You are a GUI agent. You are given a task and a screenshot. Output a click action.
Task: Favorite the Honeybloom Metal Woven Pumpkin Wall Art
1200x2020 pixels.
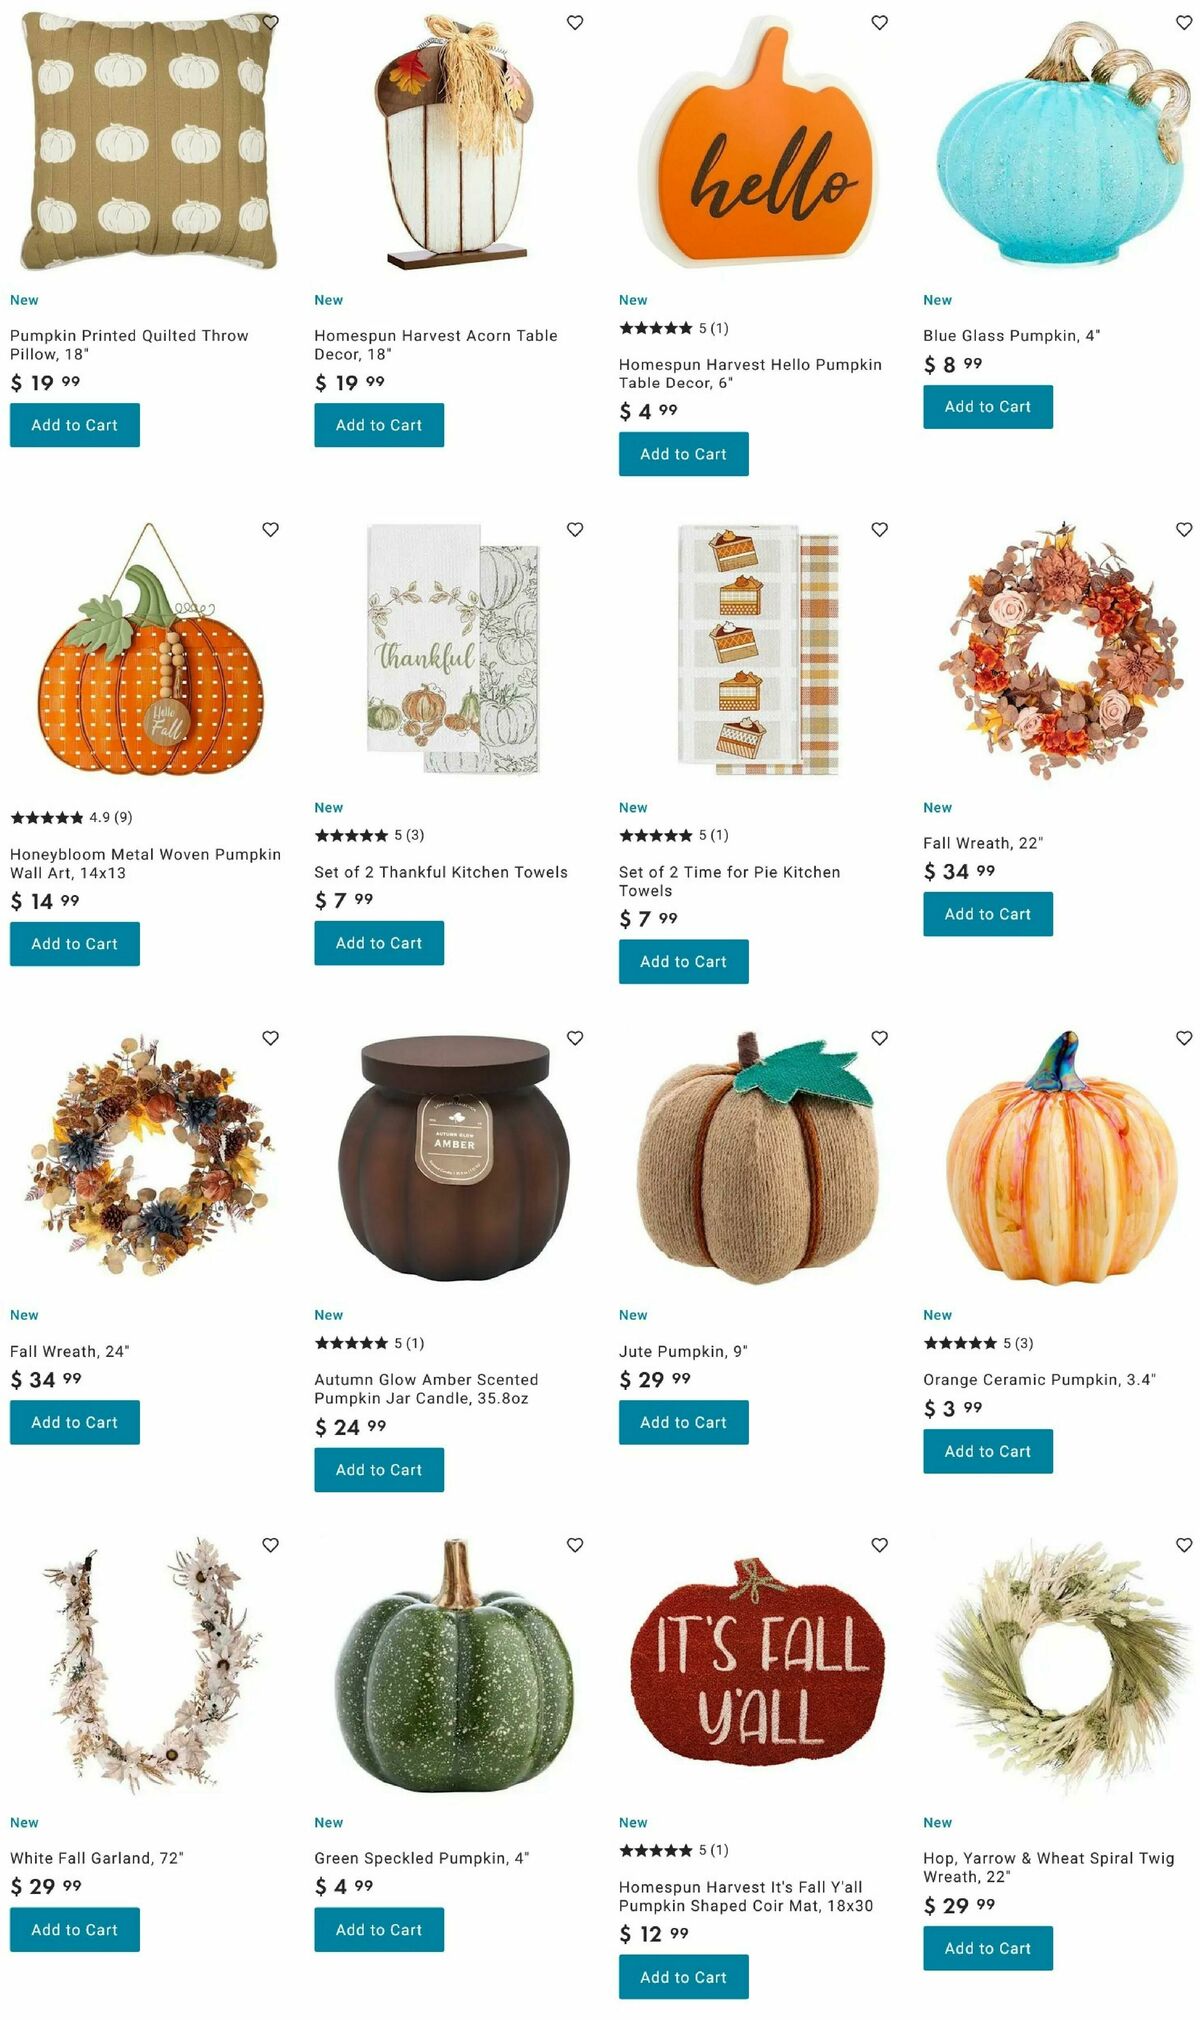[270, 529]
